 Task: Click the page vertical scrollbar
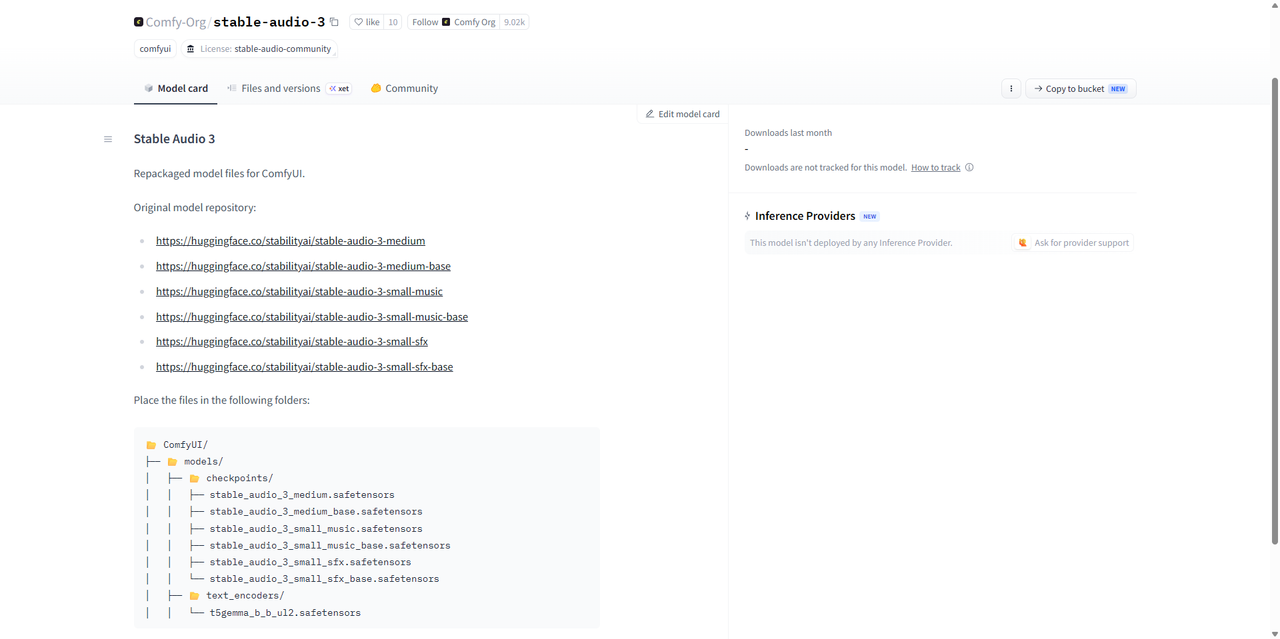tap(1274, 310)
